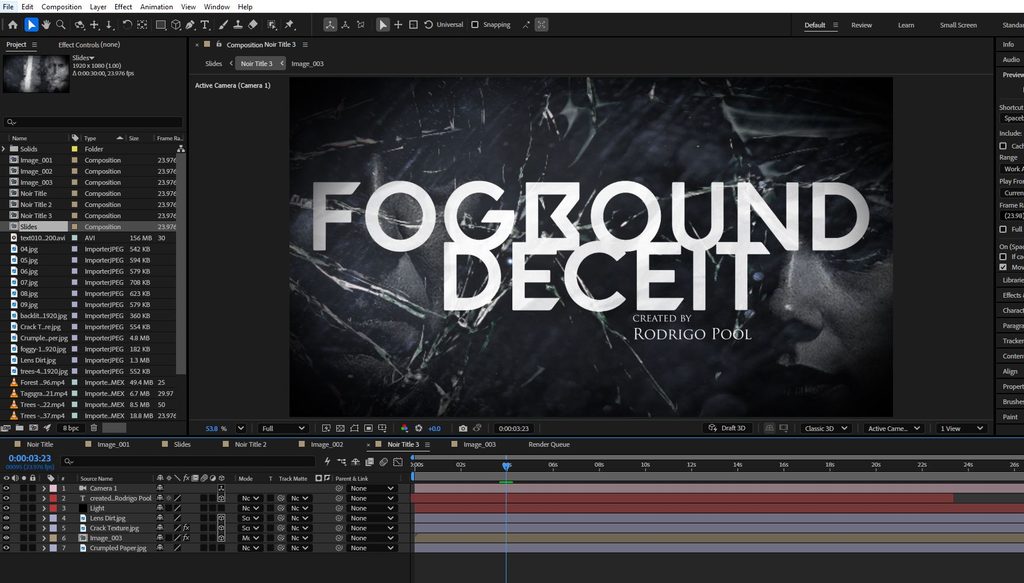Expand the Crumpled Paper.jpg layer properties
1024x583 pixels.
[x=44, y=548]
